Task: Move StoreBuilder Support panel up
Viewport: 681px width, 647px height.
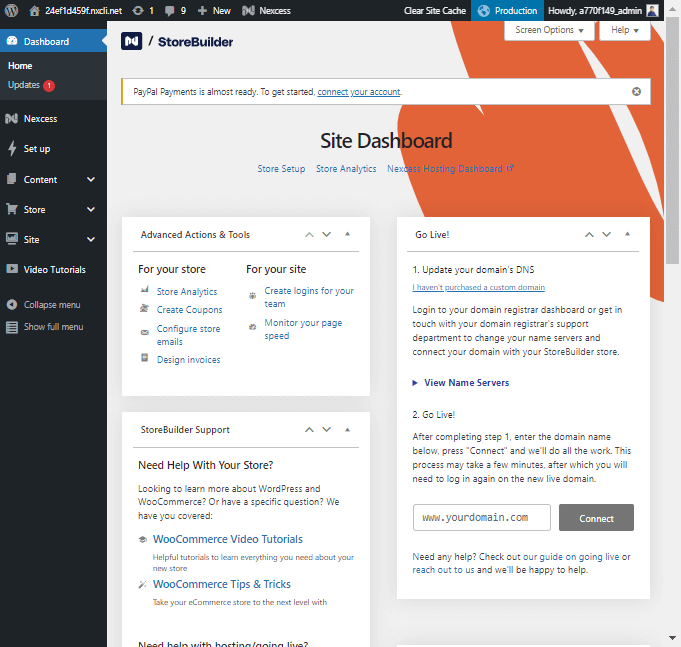Action: 309,430
